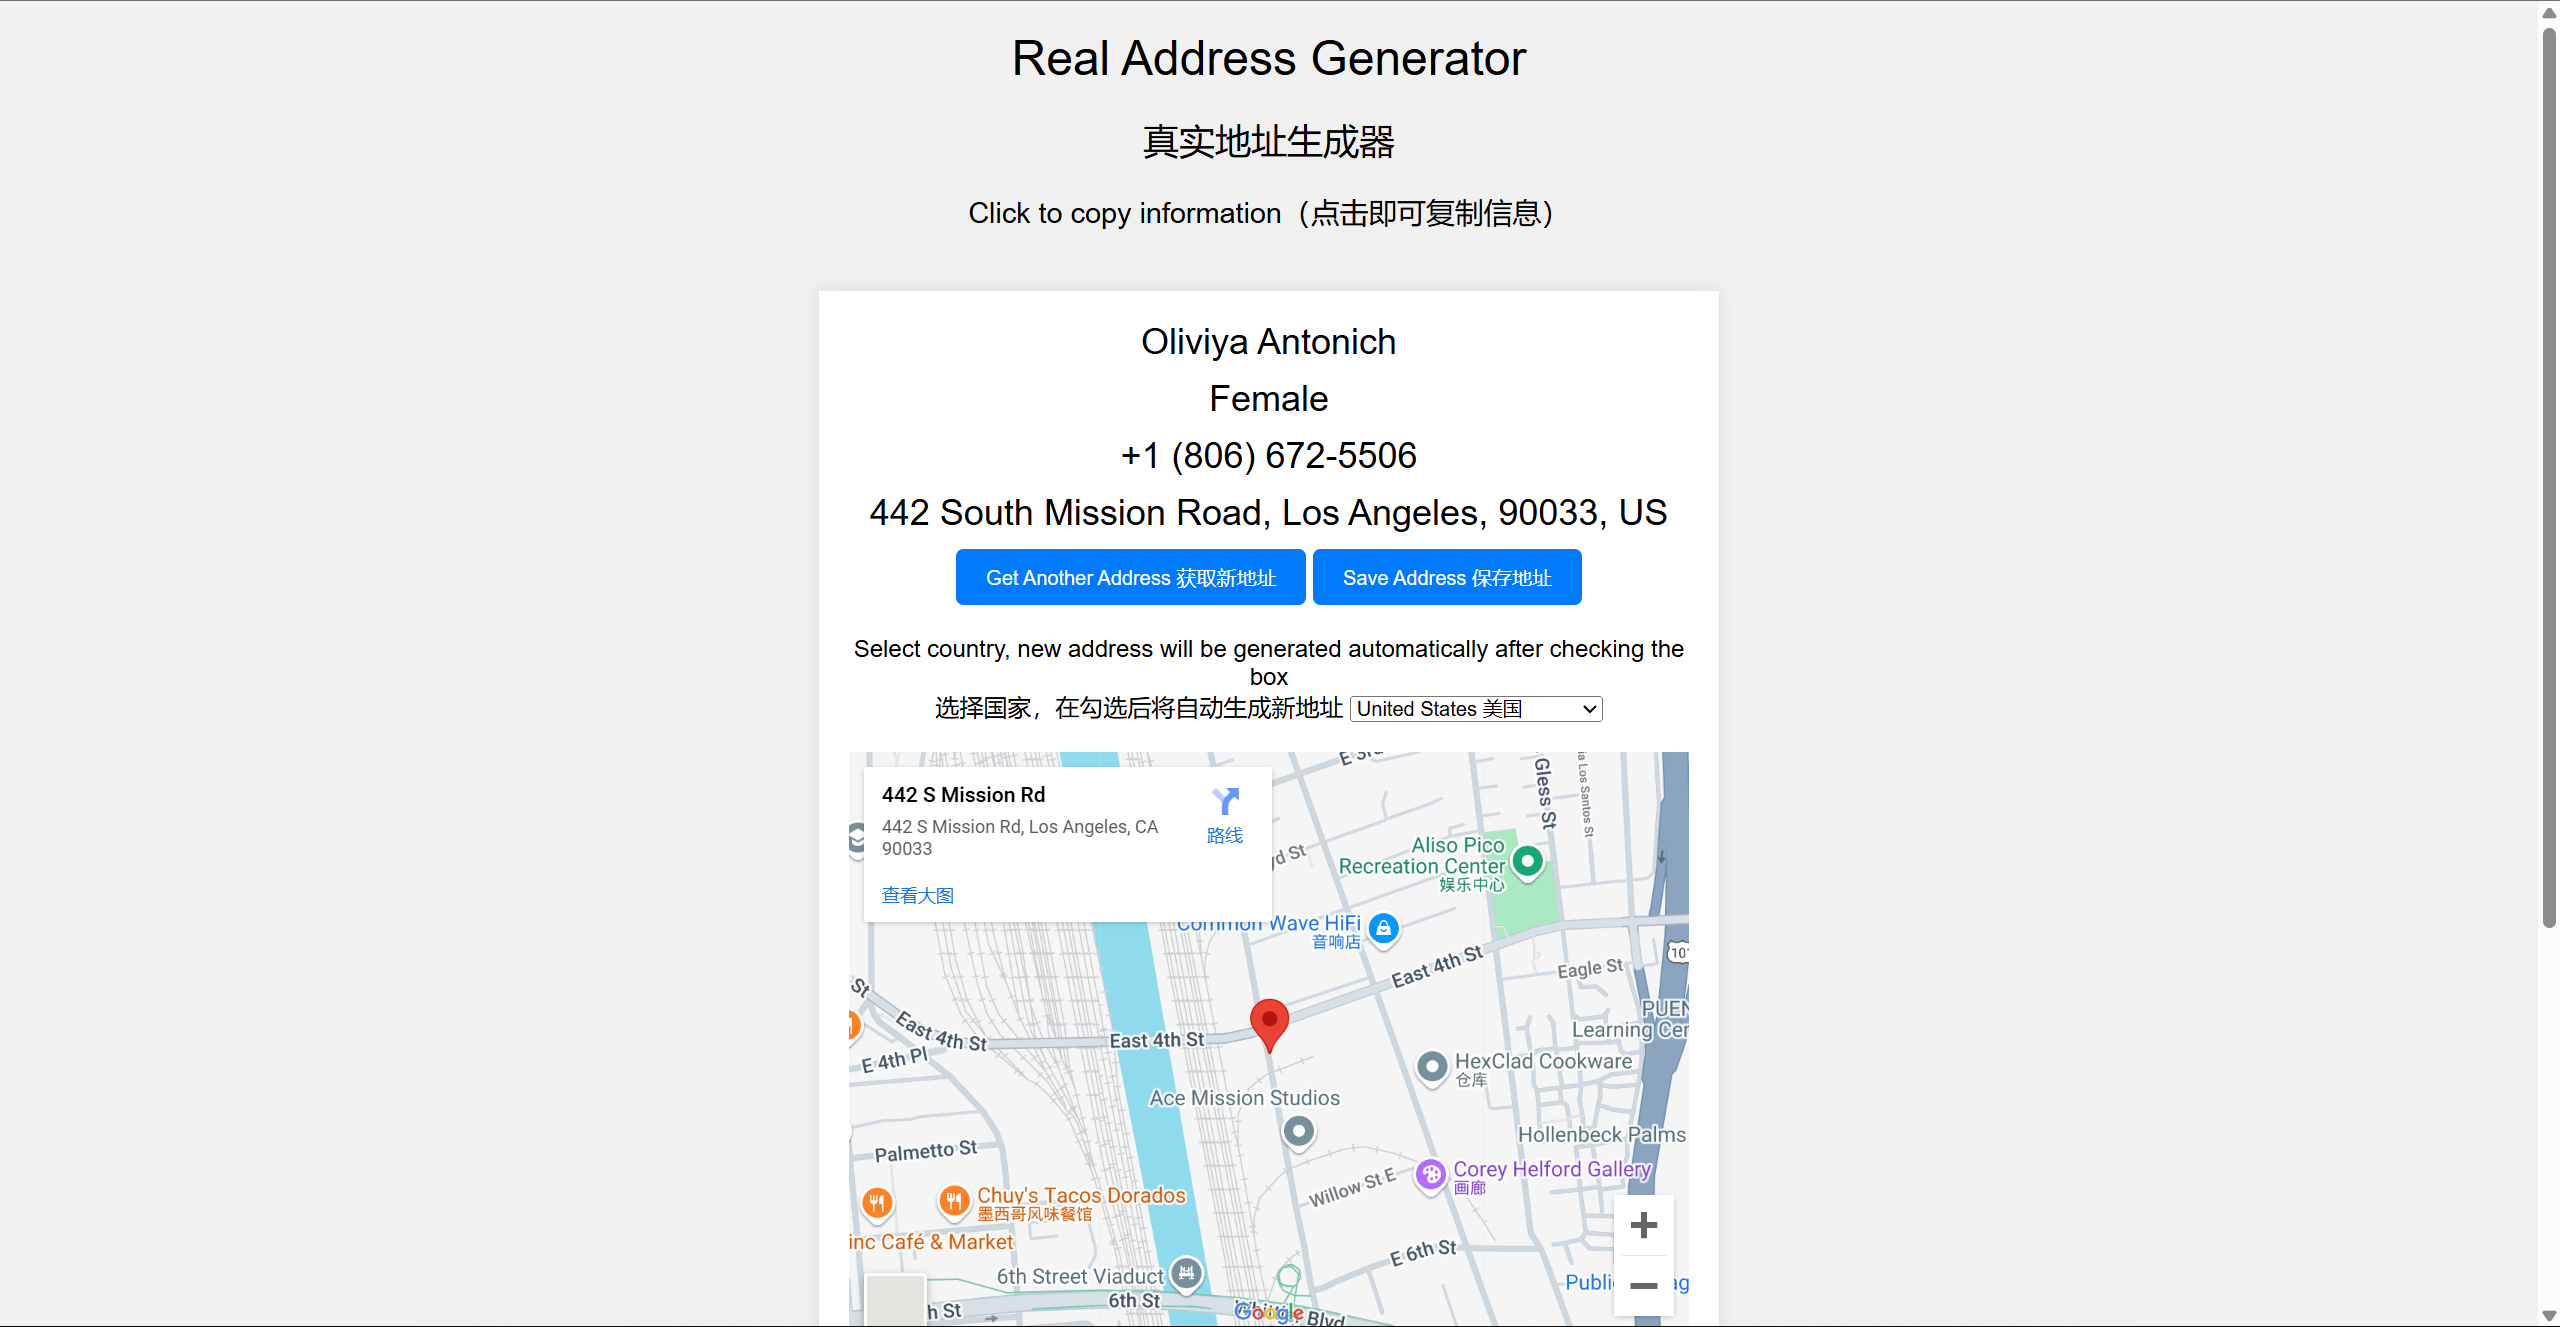
Task: Click the map layer thumbnail at bottom-left
Action: tap(895, 1301)
